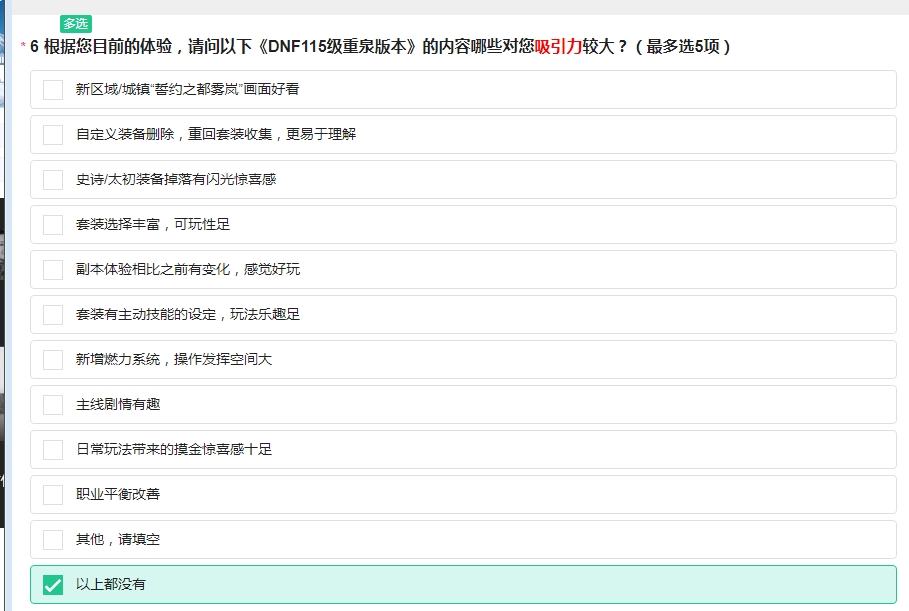
Task: Tick the checkbox for 套装有主动技能的设定，玩法乐趣足
Action: (x=53, y=315)
